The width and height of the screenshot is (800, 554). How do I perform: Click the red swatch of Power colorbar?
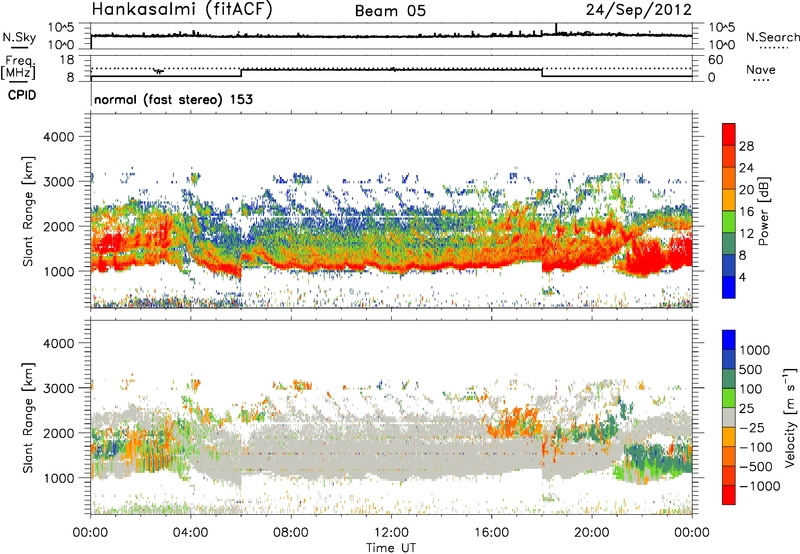(x=729, y=134)
